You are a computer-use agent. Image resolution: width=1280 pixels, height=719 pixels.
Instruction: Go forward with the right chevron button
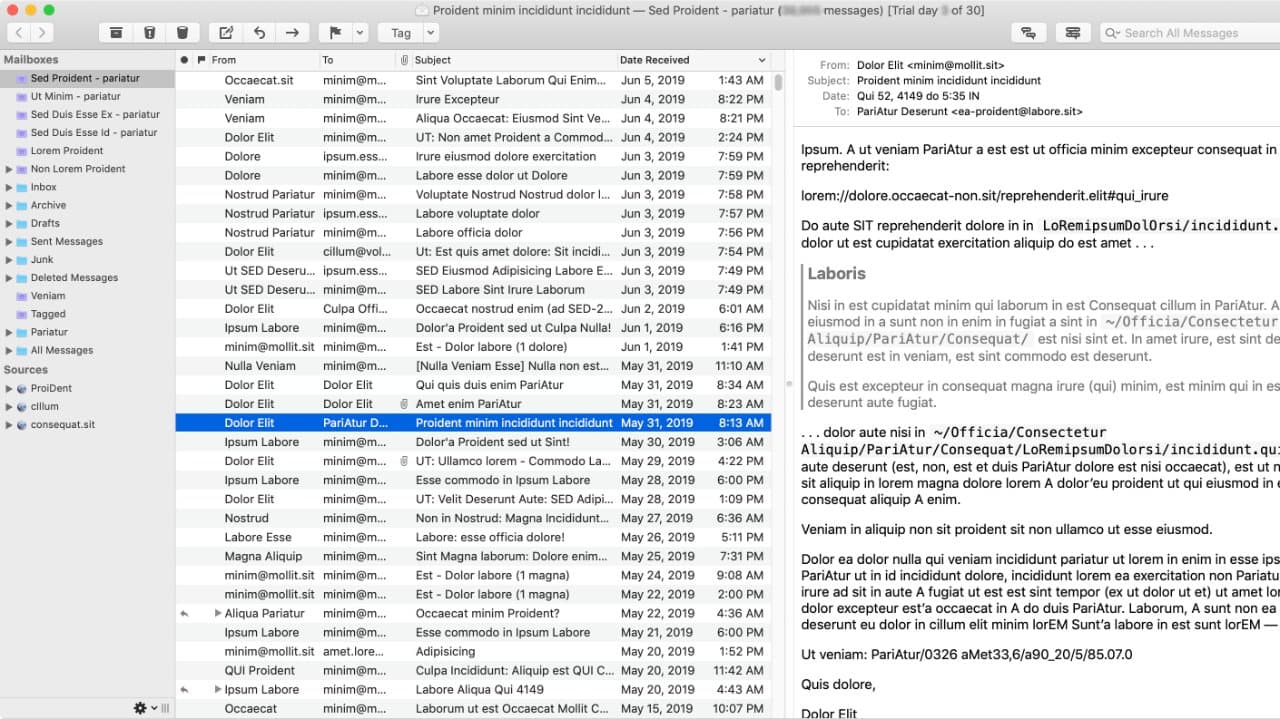44,33
